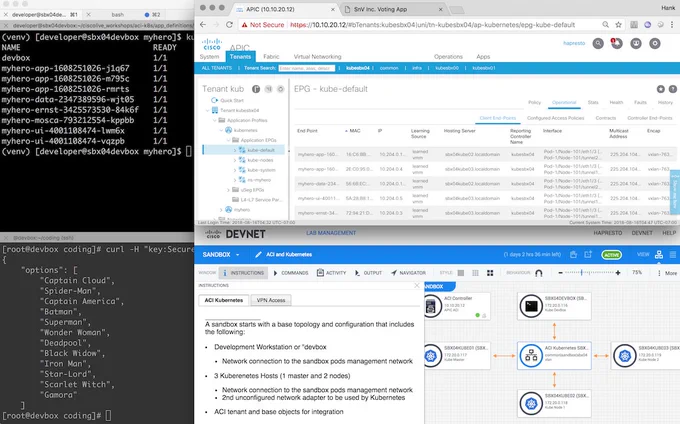
Task: Collapse the kubernetes application profile
Action: [x=221, y=130]
